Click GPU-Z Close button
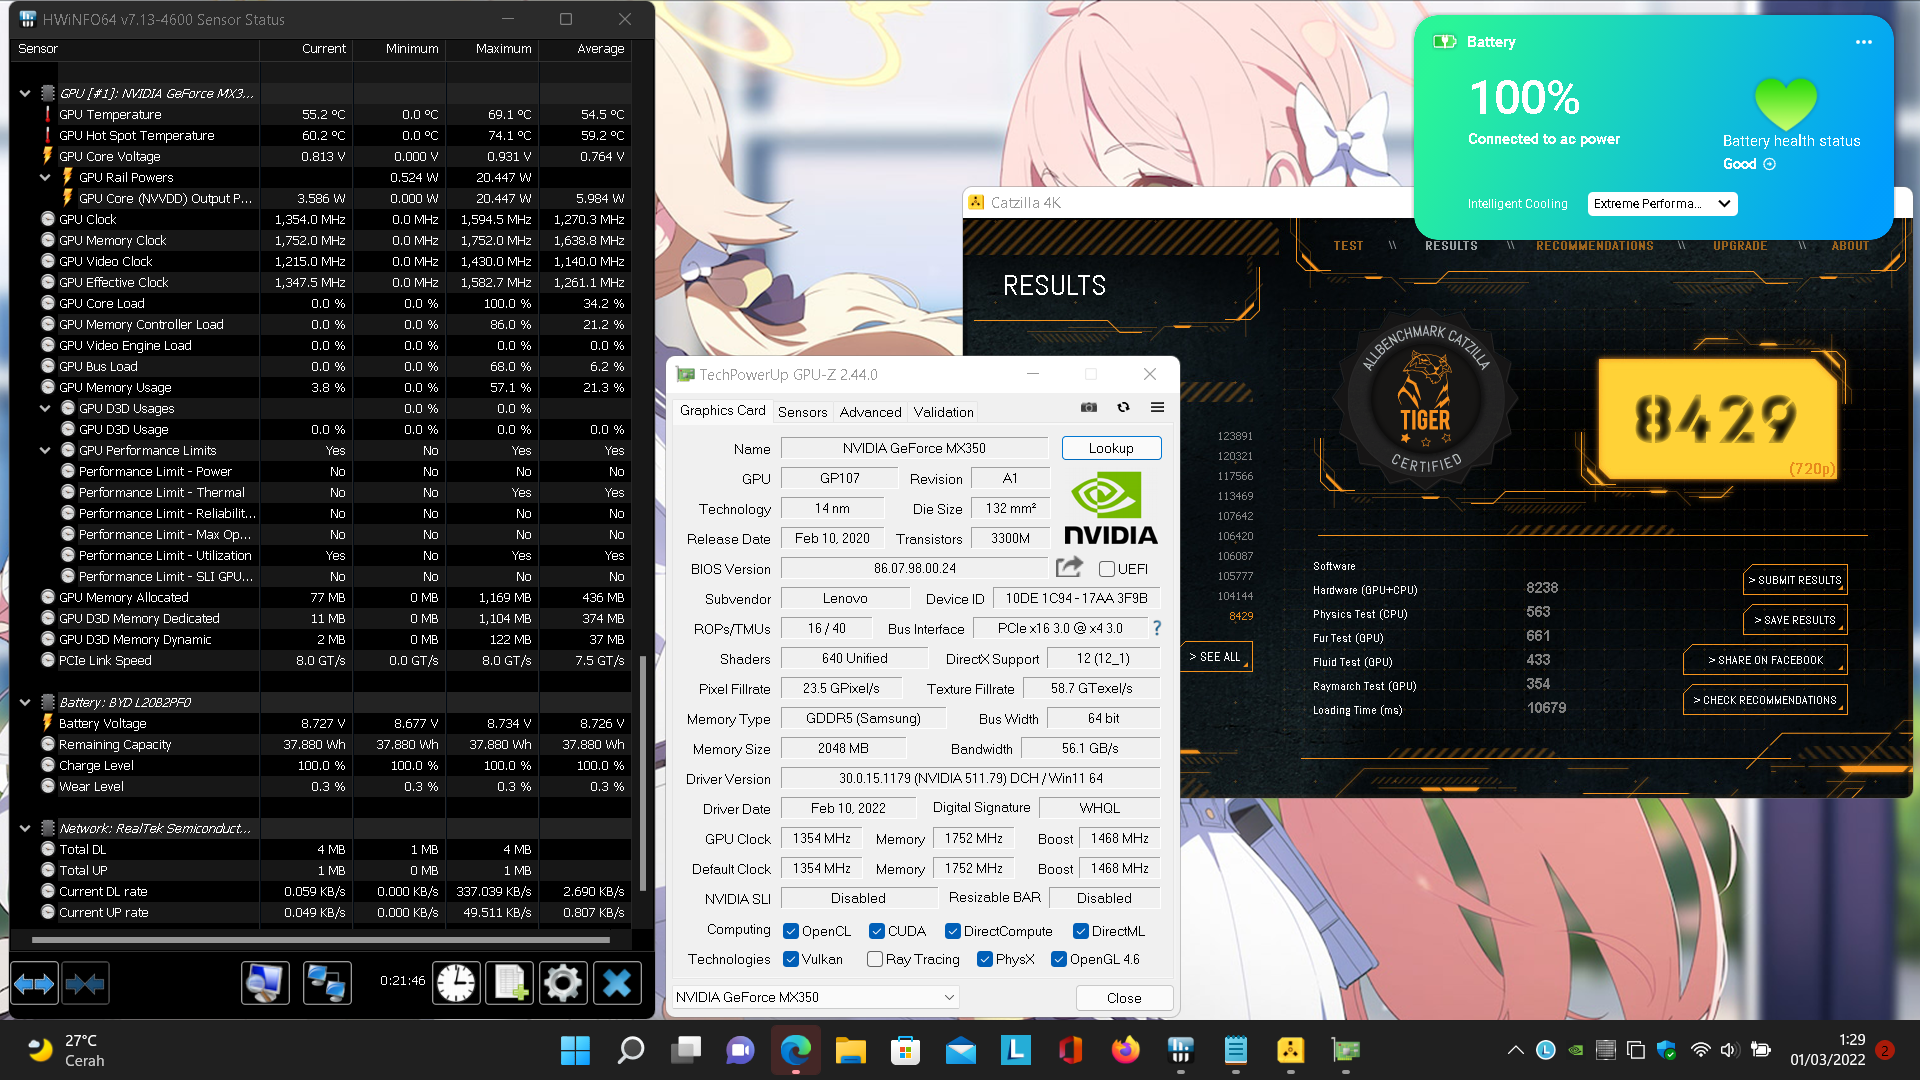Image resolution: width=1920 pixels, height=1080 pixels. point(1124,998)
